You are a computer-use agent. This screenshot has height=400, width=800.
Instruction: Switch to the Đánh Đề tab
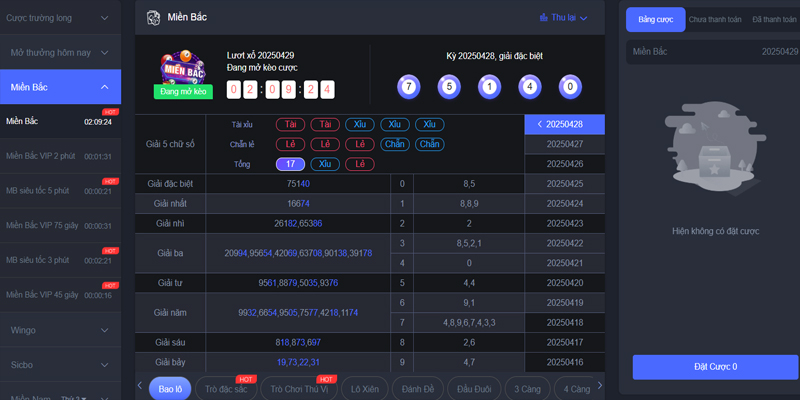pos(418,389)
